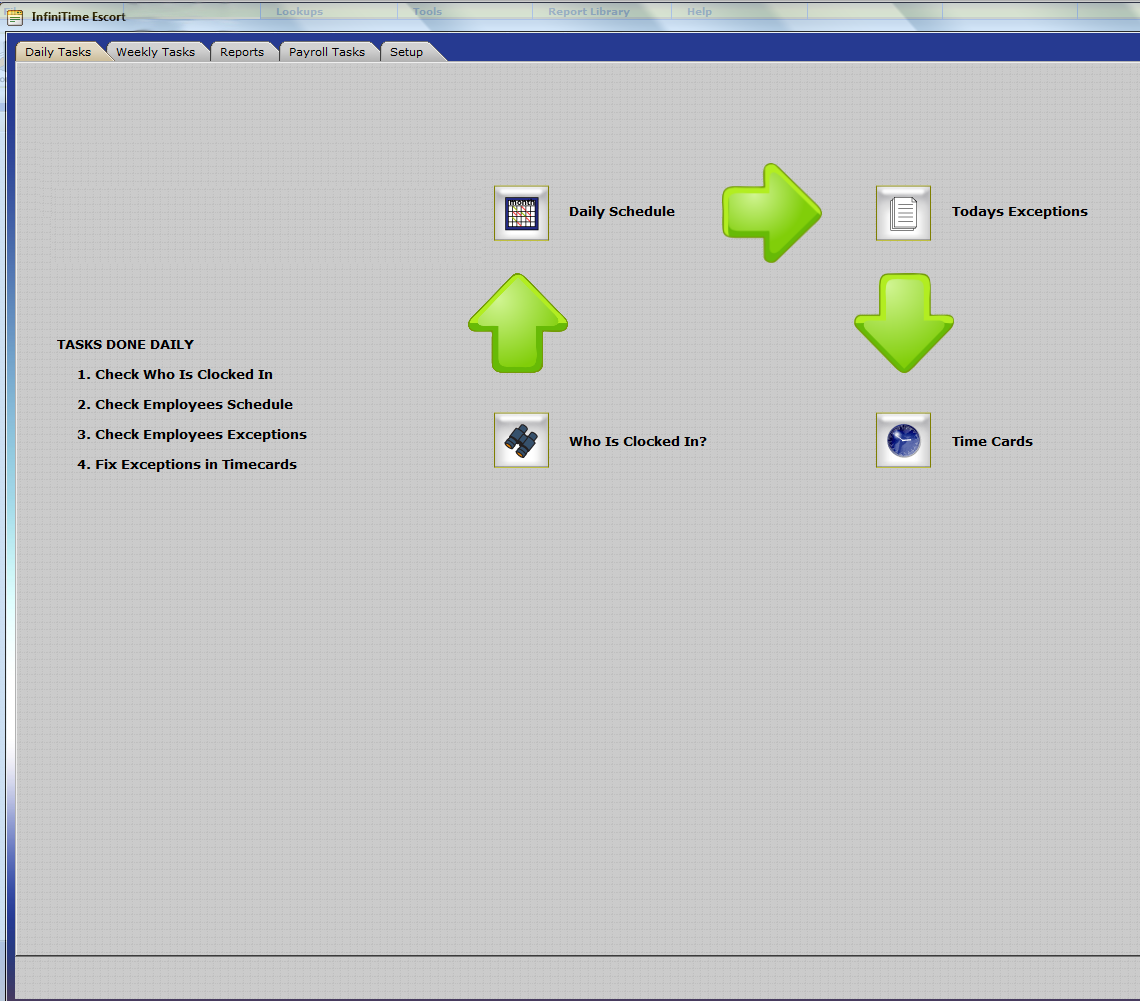Select the Daily Tasks tab
The width and height of the screenshot is (1140, 1001).
point(58,52)
